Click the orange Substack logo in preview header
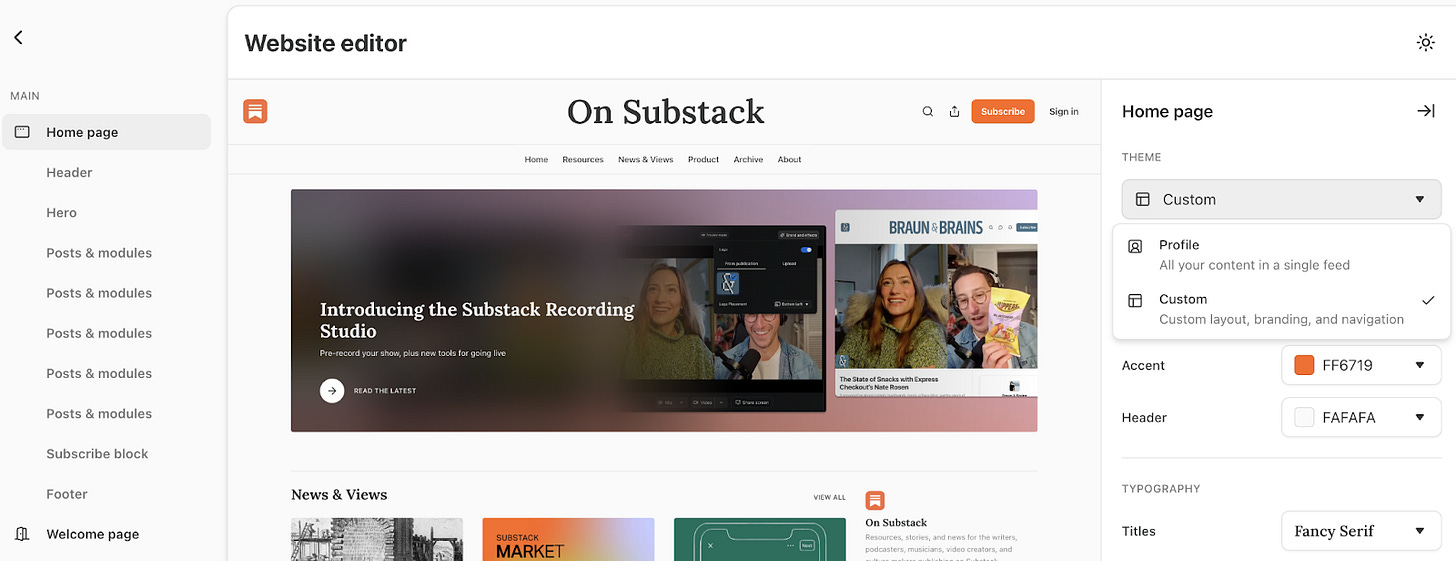Screen dimensions: 1456x561 pos(255,111)
